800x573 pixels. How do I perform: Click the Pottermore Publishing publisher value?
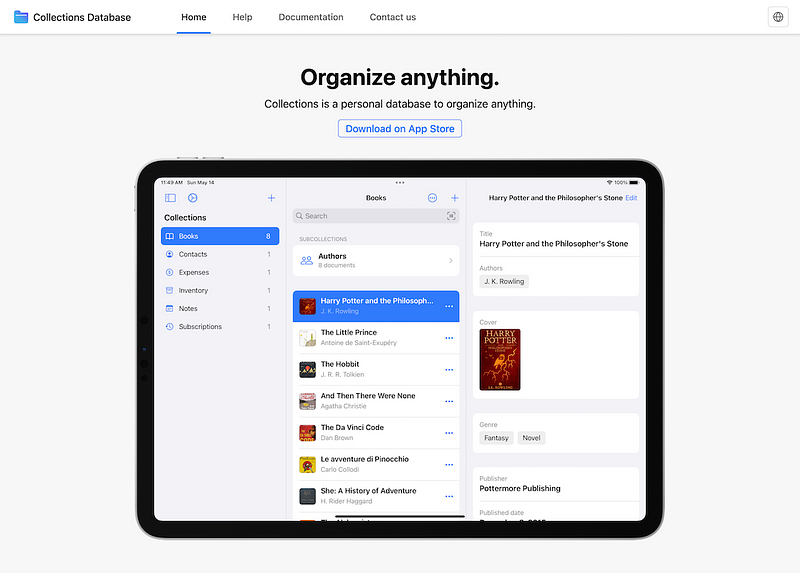(x=520, y=488)
